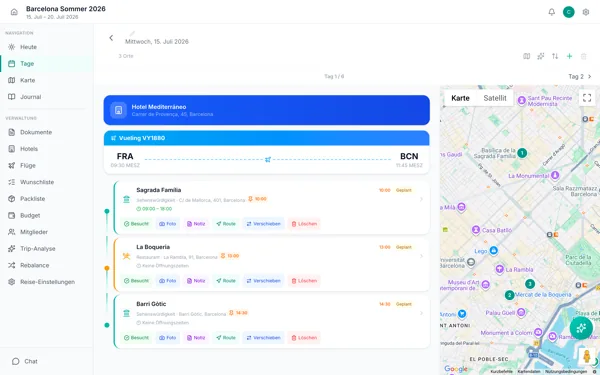
Task: Click Verschieben on Sagrada Familia
Action: 264,224
